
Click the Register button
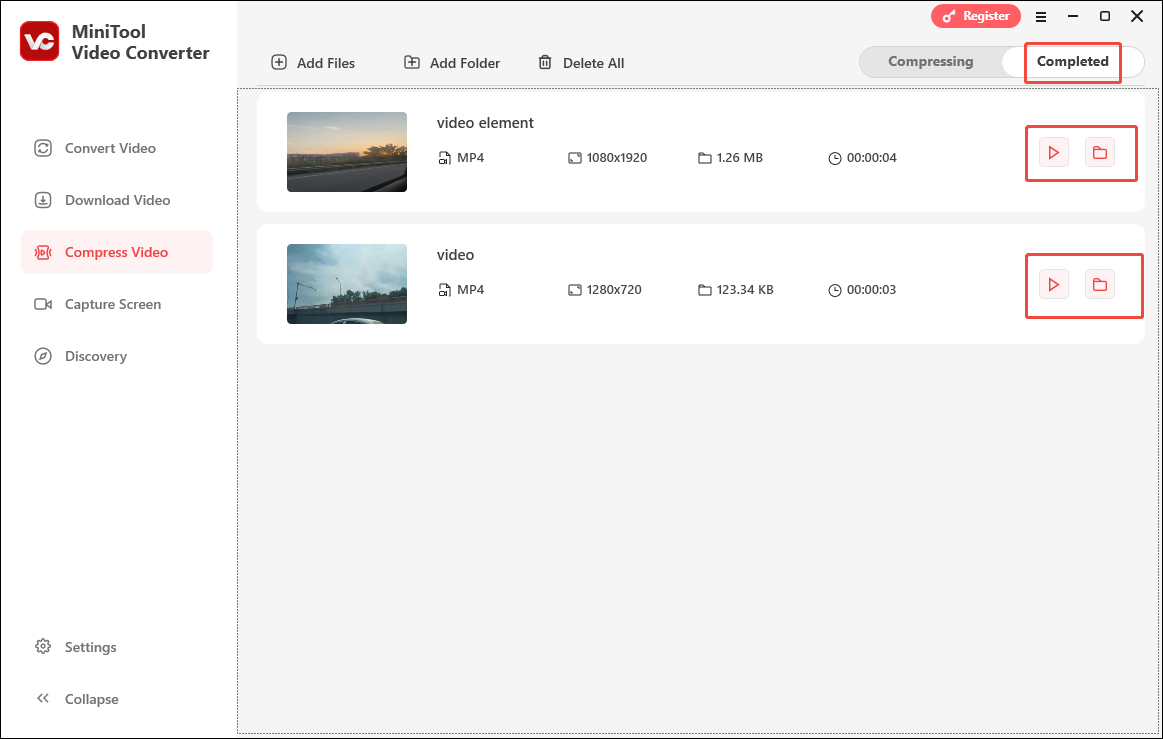click(x=976, y=16)
